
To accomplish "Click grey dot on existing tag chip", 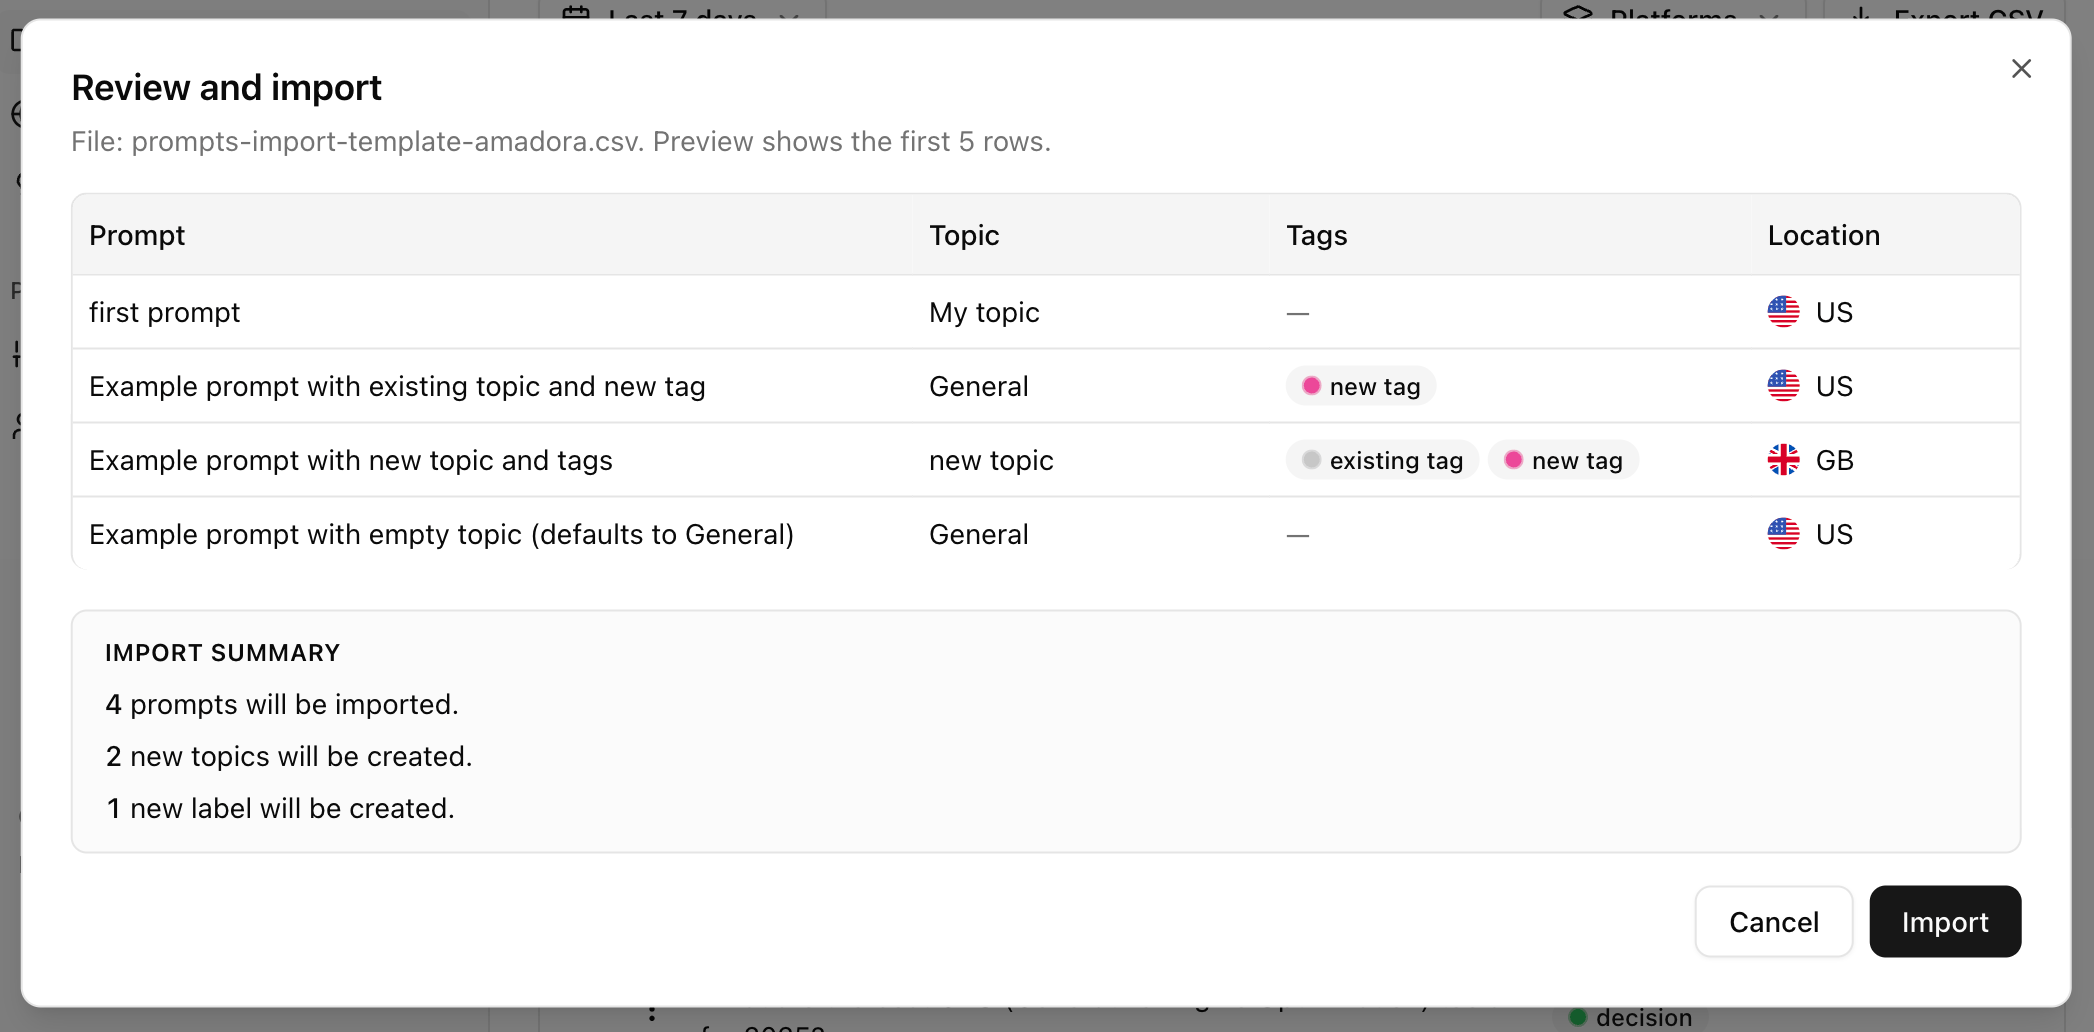I will coord(1311,460).
